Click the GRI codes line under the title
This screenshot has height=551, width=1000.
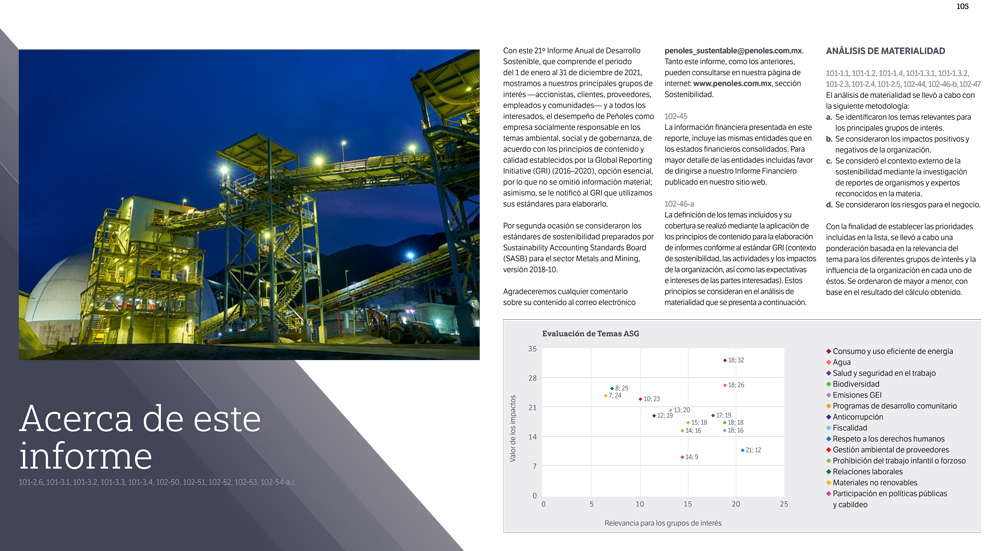[157, 483]
